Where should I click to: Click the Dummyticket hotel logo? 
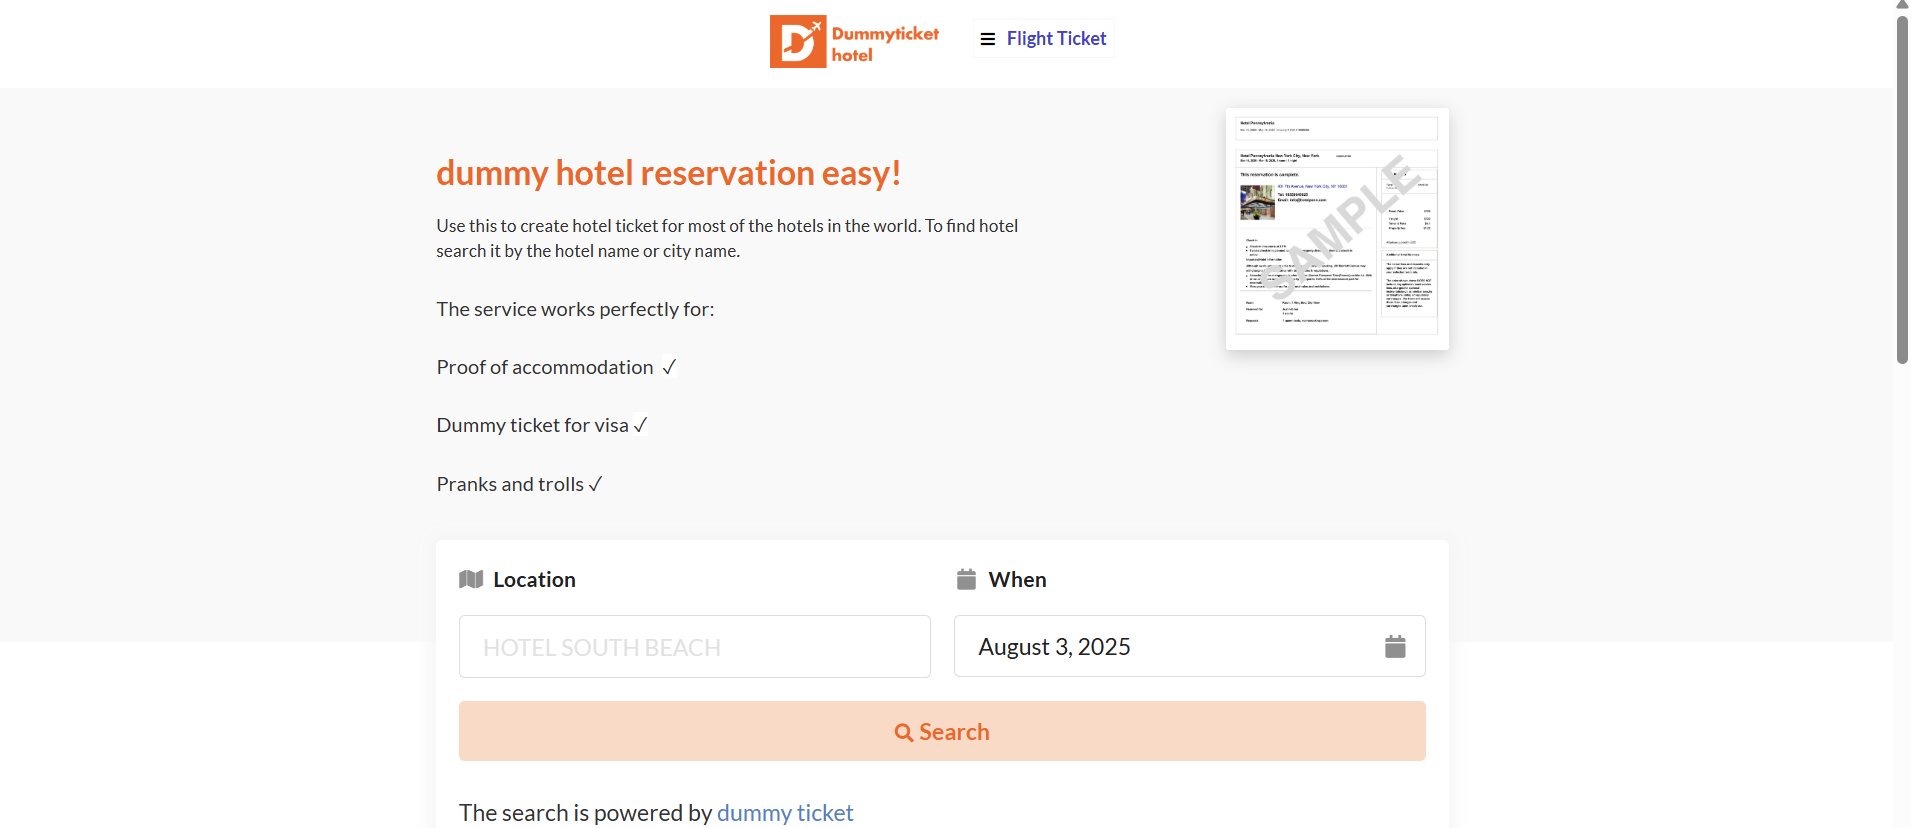pyautogui.click(x=854, y=42)
